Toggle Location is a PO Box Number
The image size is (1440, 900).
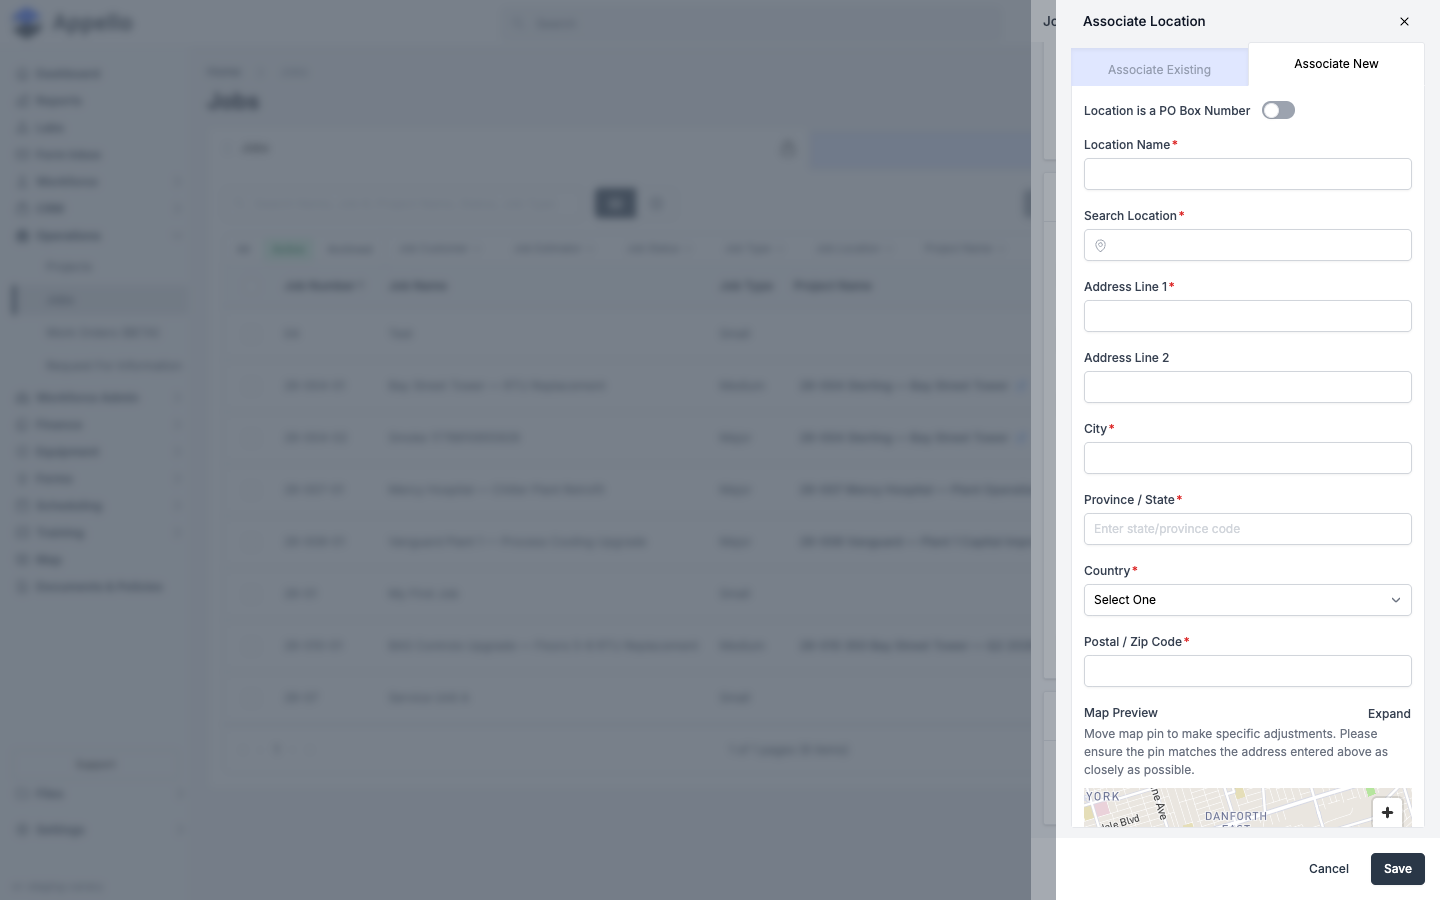click(x=1278, y=110)
